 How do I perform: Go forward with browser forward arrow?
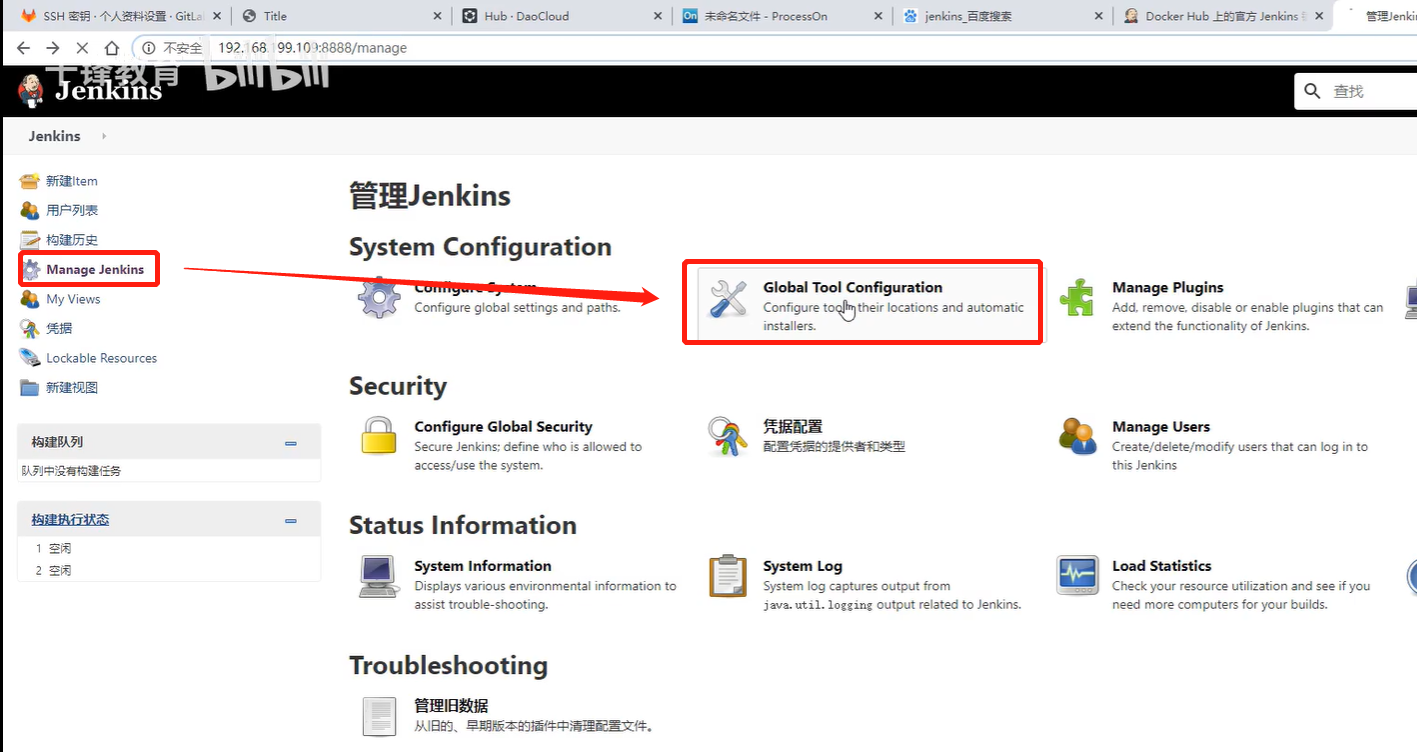(x=53, y=48)
